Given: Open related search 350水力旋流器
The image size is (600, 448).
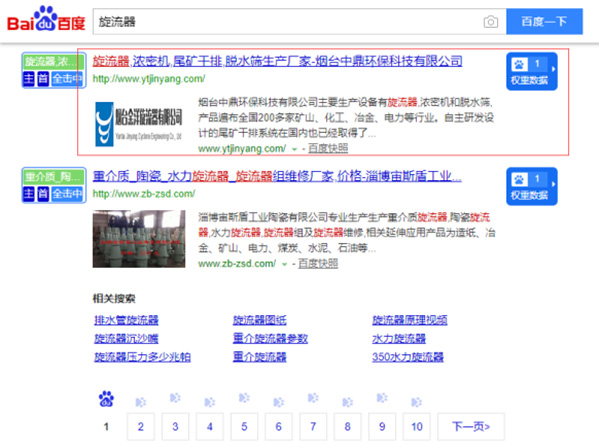Looking at the screenshot, I should click(408, 357).
